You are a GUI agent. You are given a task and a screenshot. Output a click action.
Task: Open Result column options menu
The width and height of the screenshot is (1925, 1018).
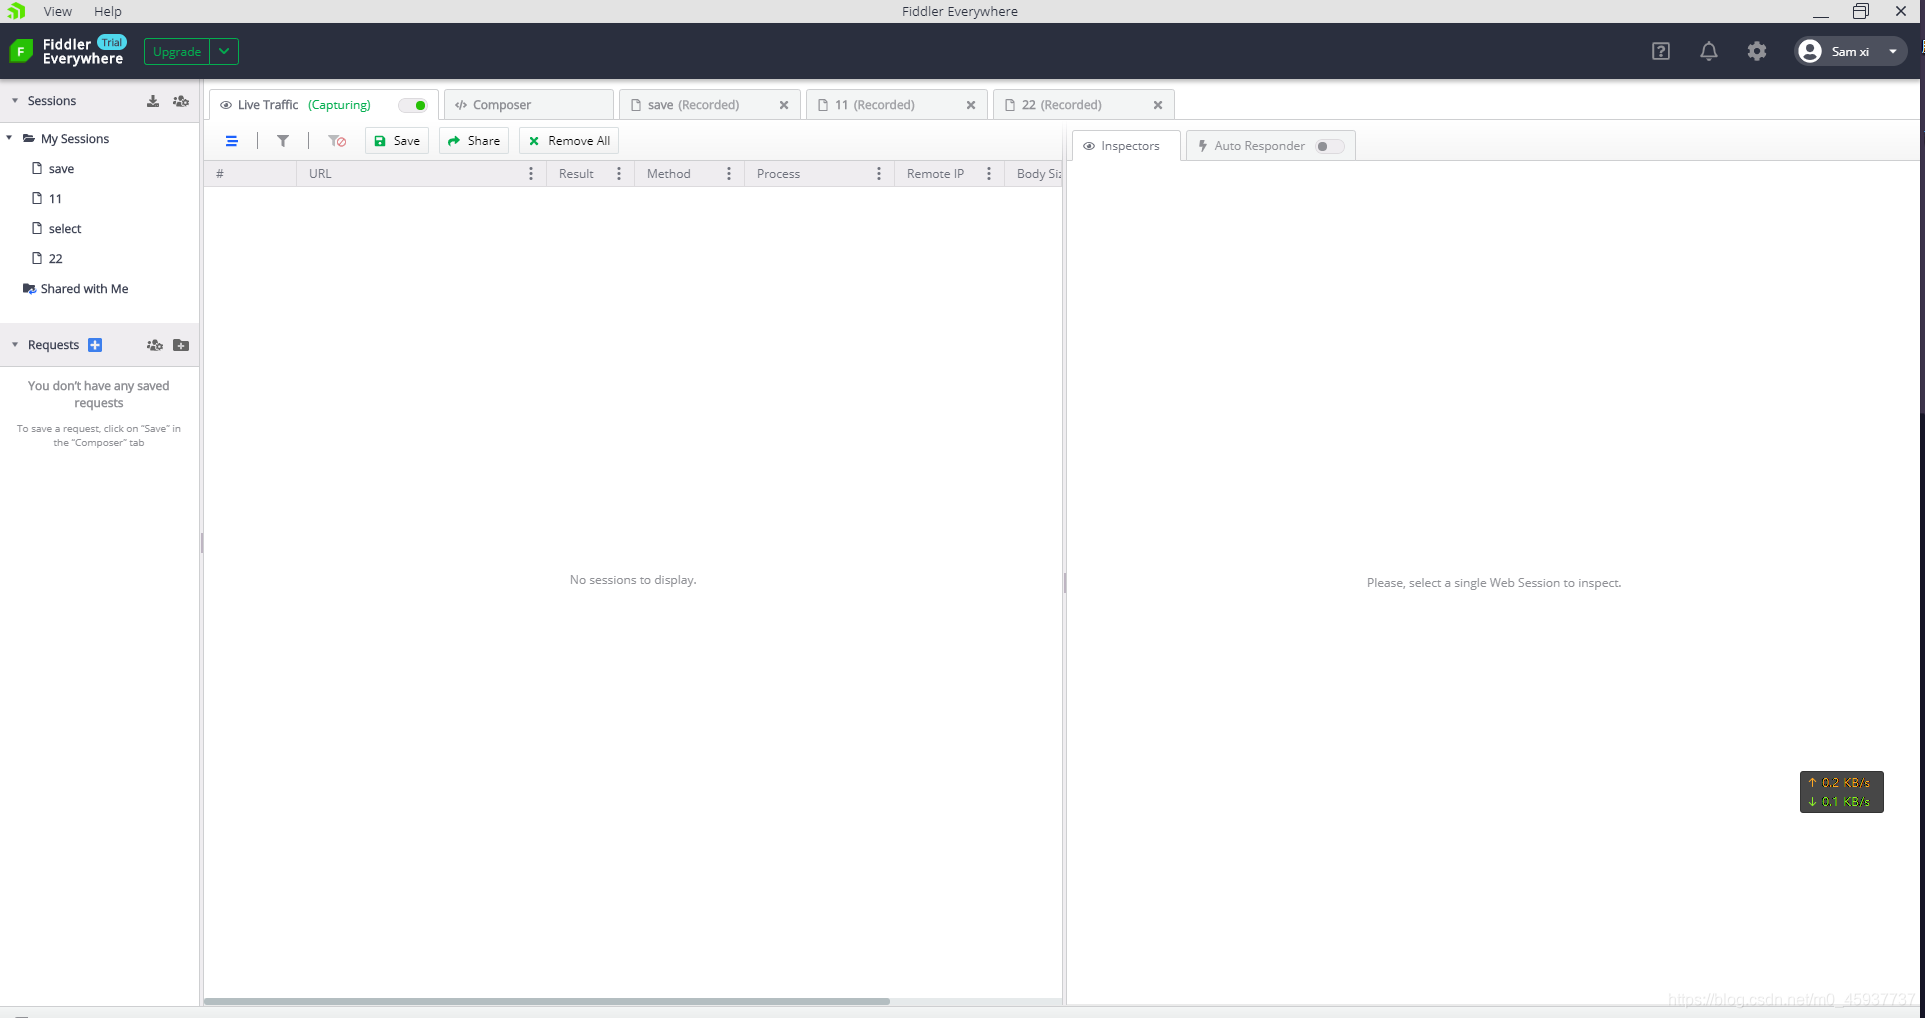(619, 174)
